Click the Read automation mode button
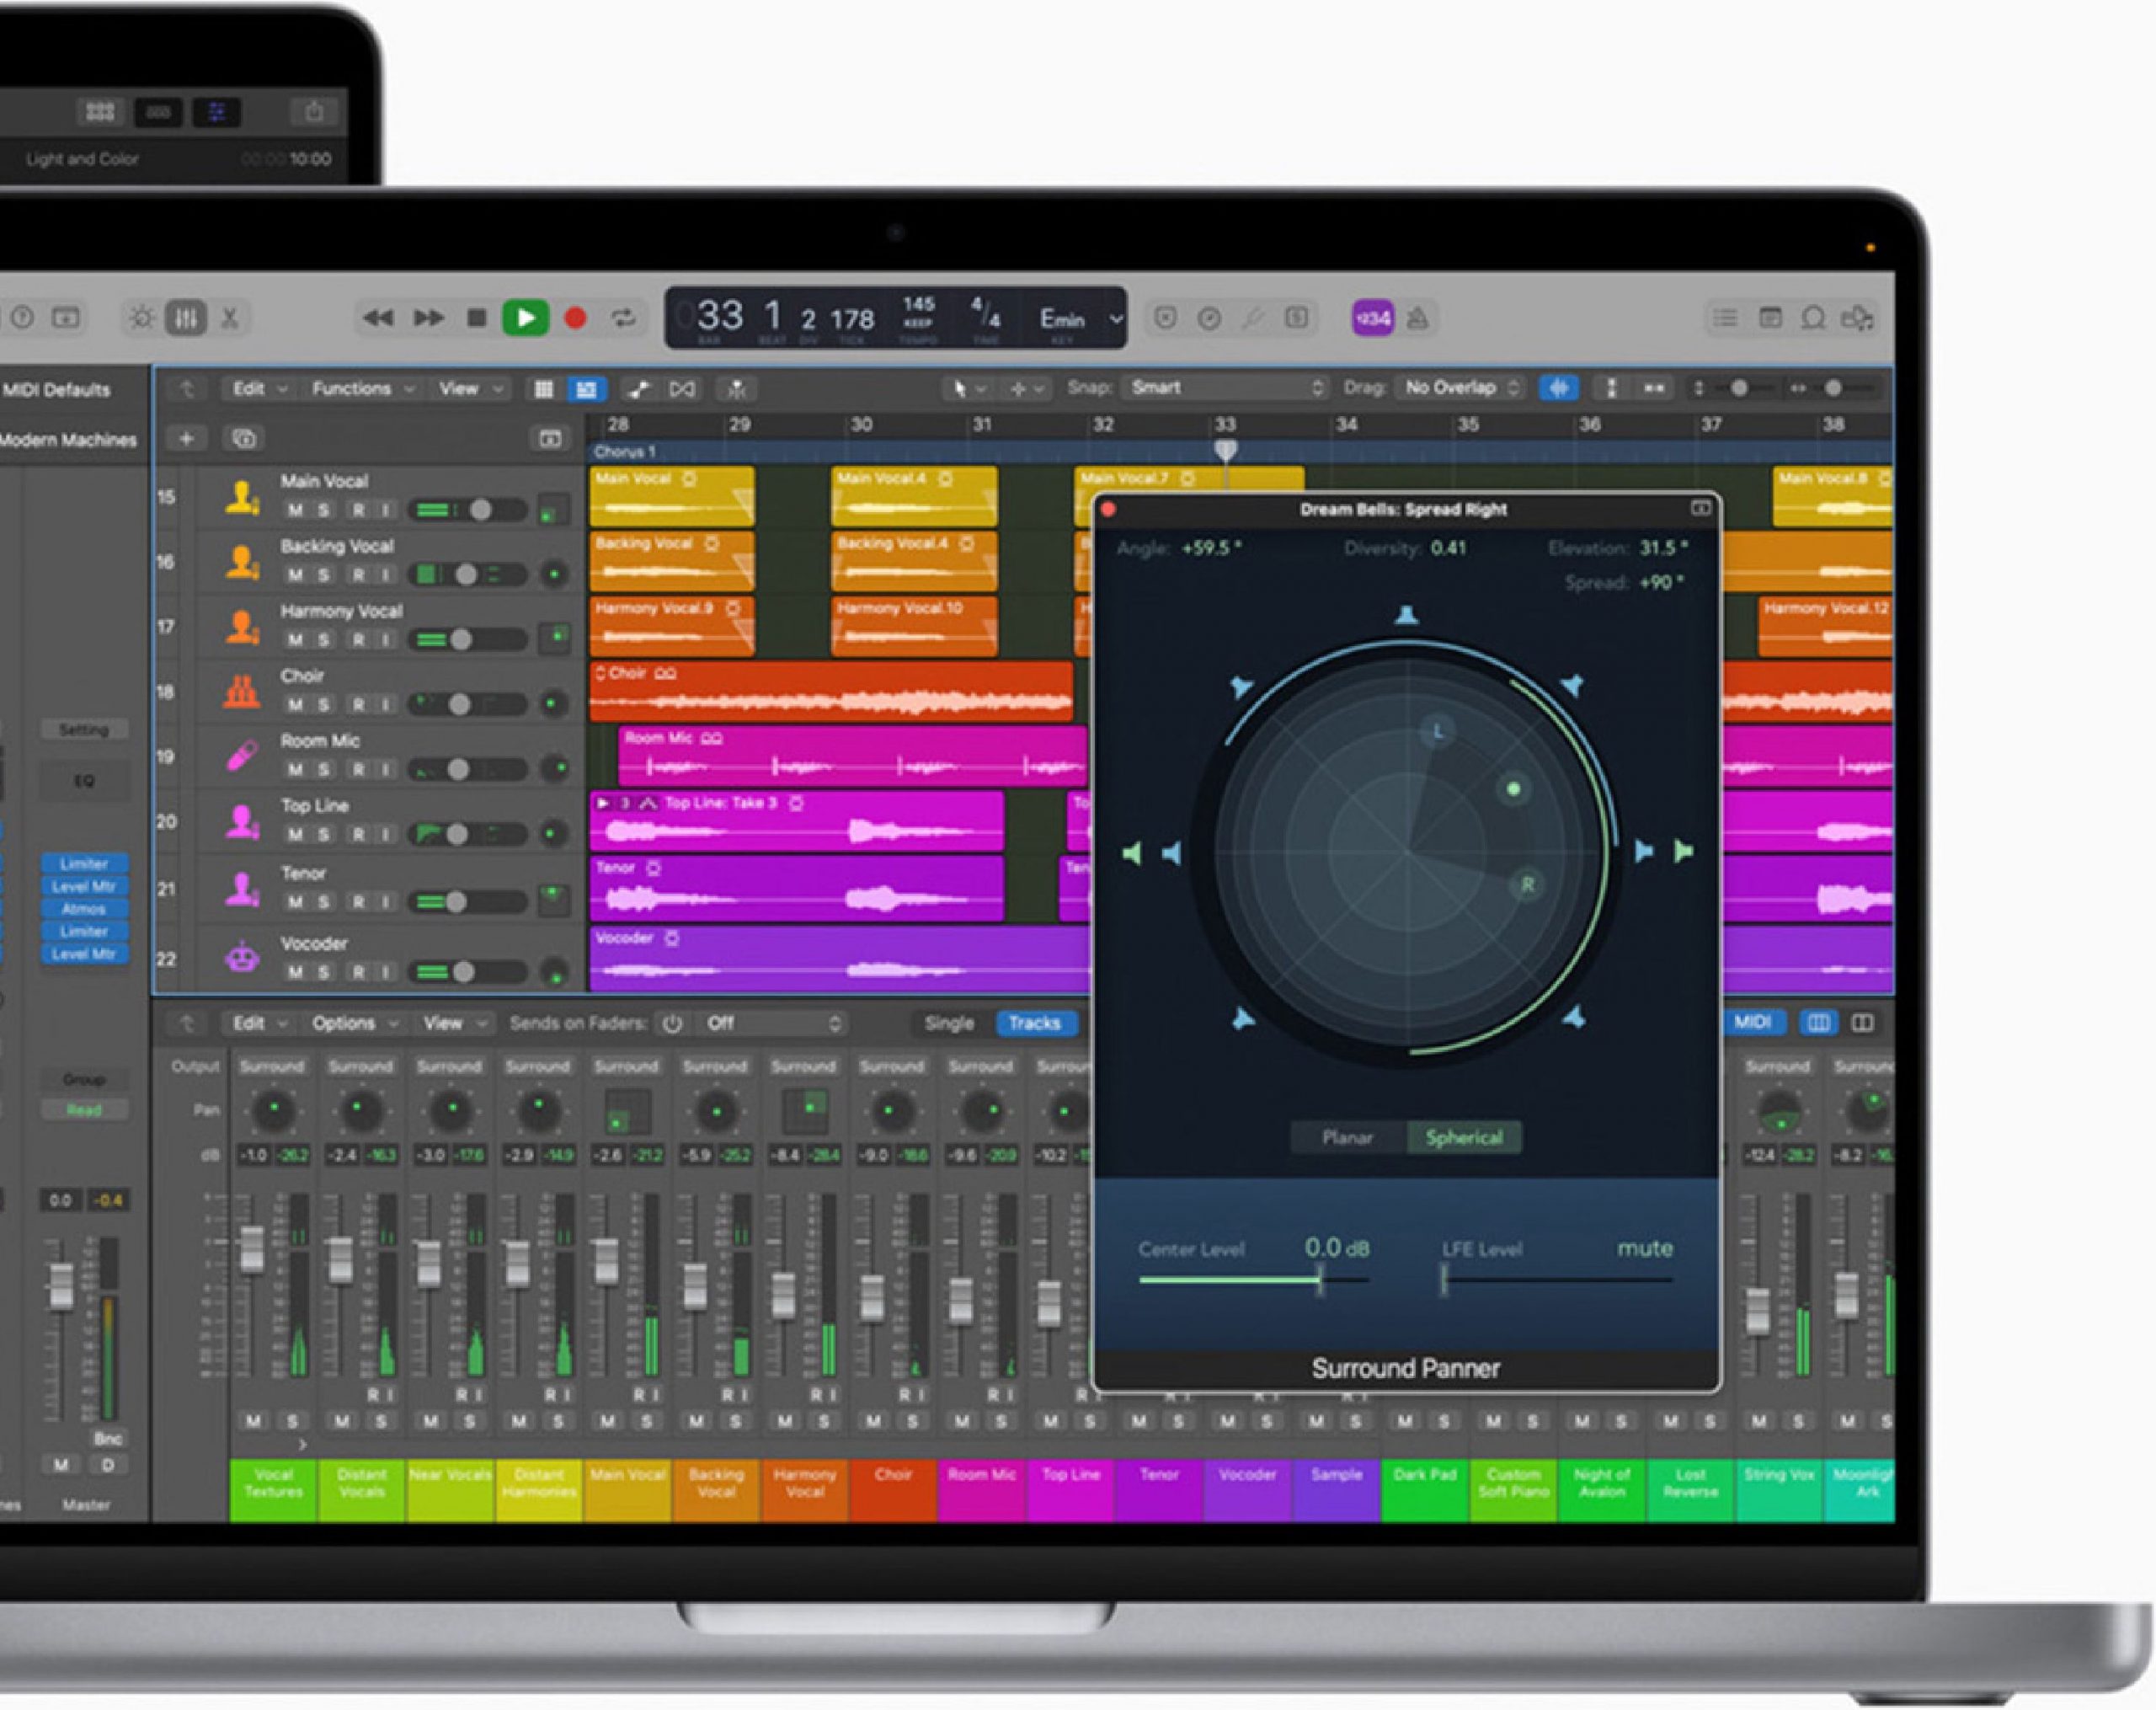This screenshot has width=2156, height=1710. [x=84, y=1110]
